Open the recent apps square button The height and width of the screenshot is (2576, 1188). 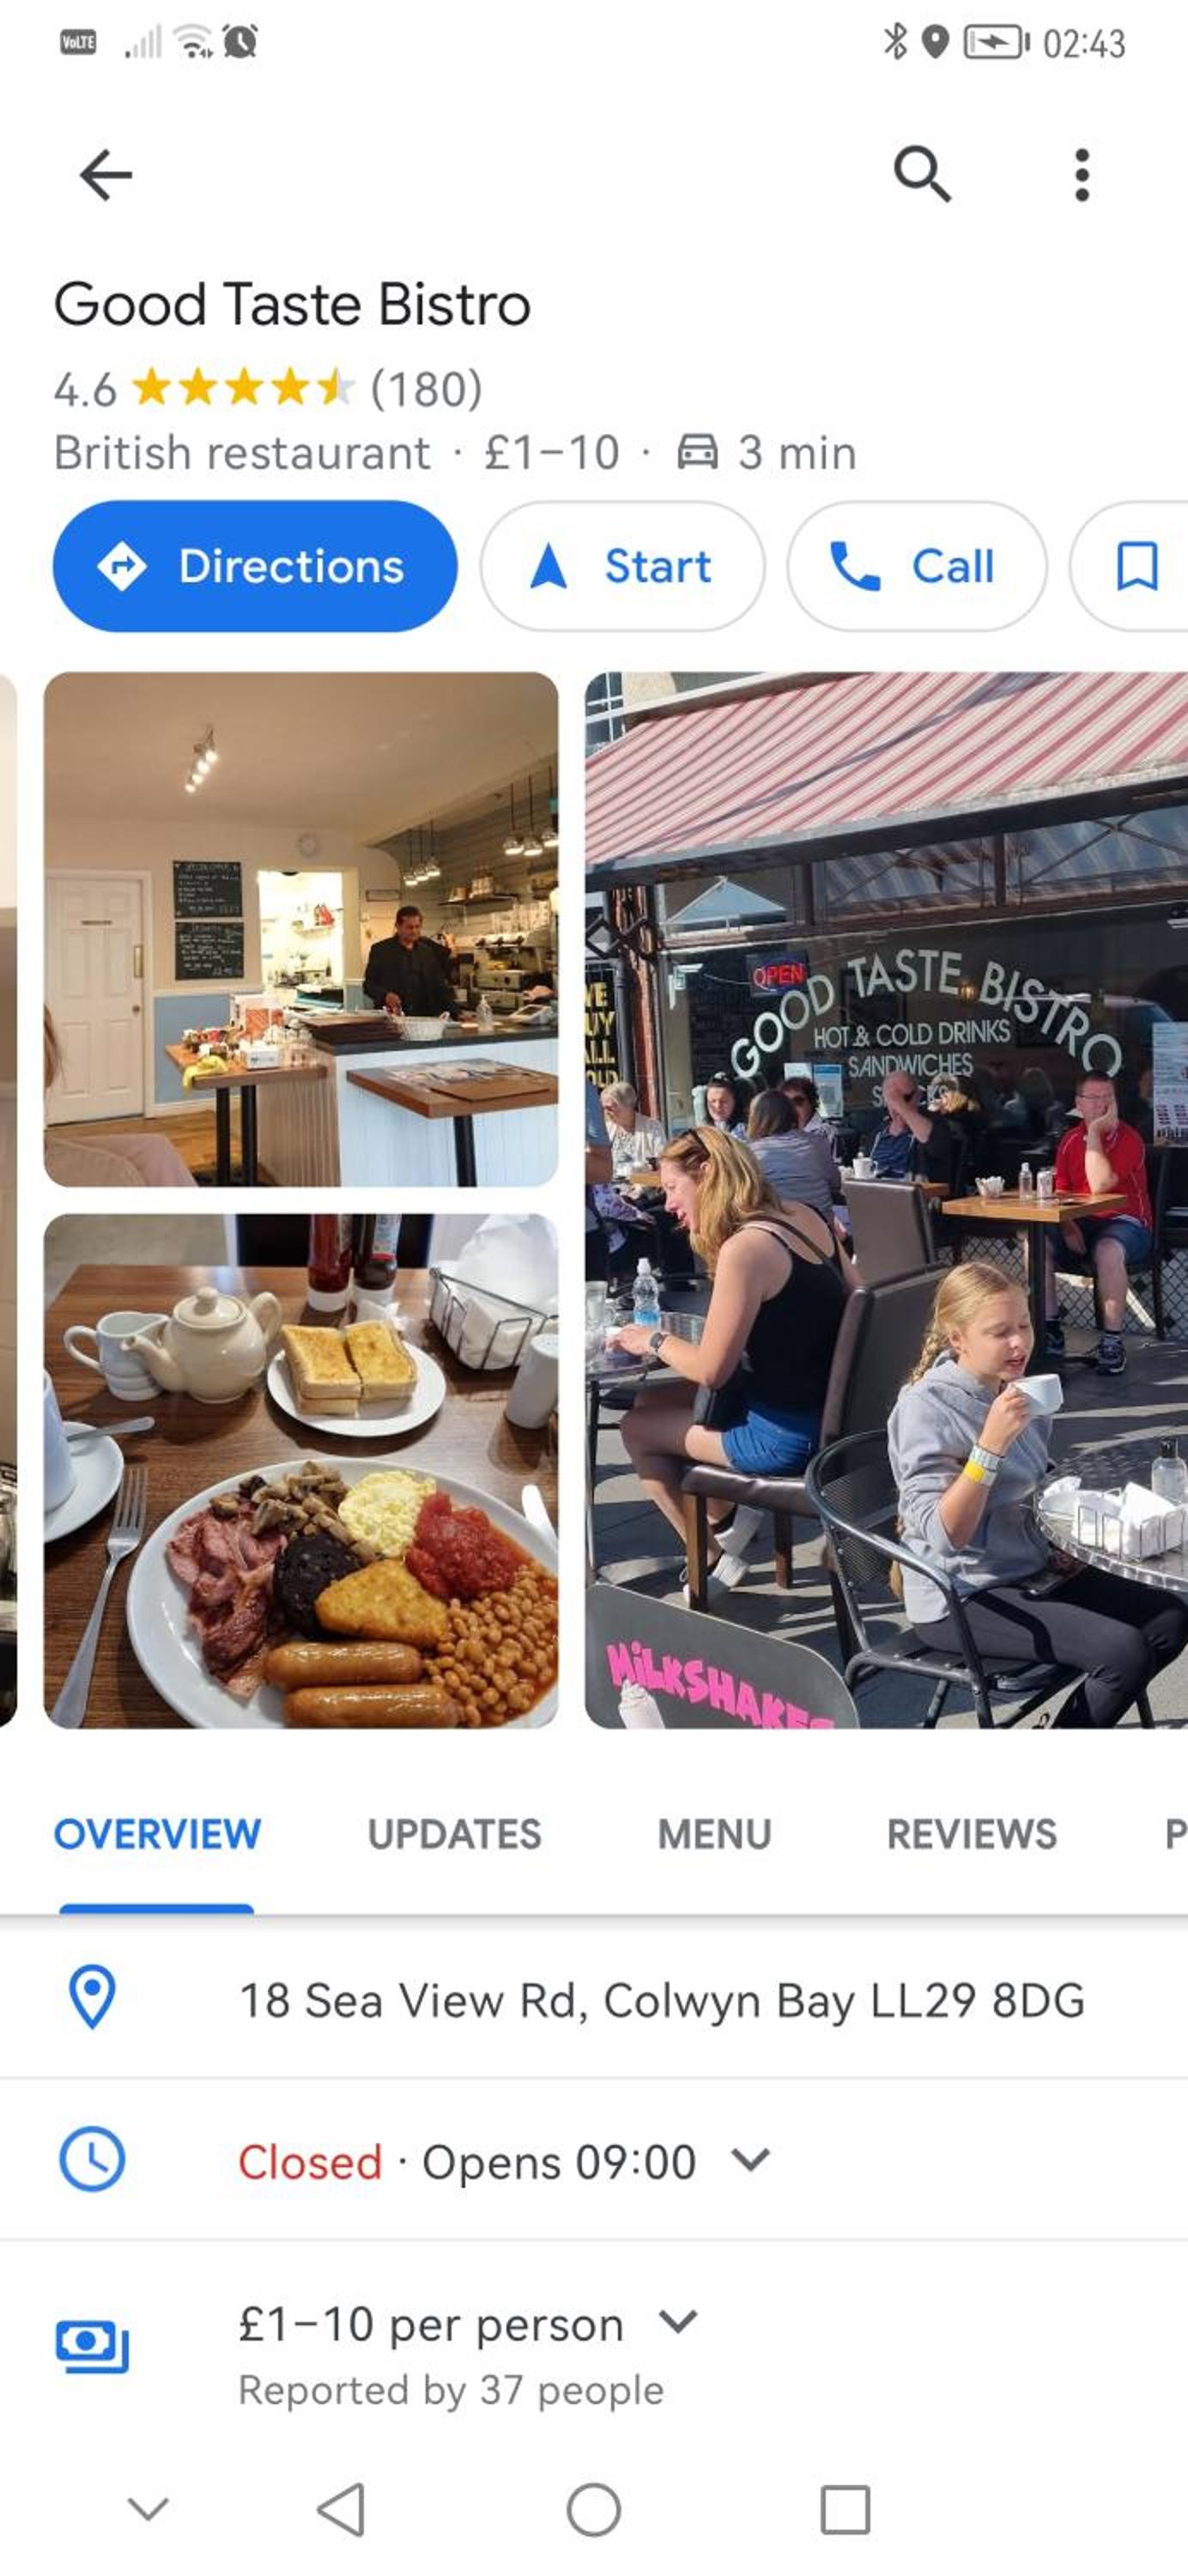pyautogui.click(x=845, y=2510)
